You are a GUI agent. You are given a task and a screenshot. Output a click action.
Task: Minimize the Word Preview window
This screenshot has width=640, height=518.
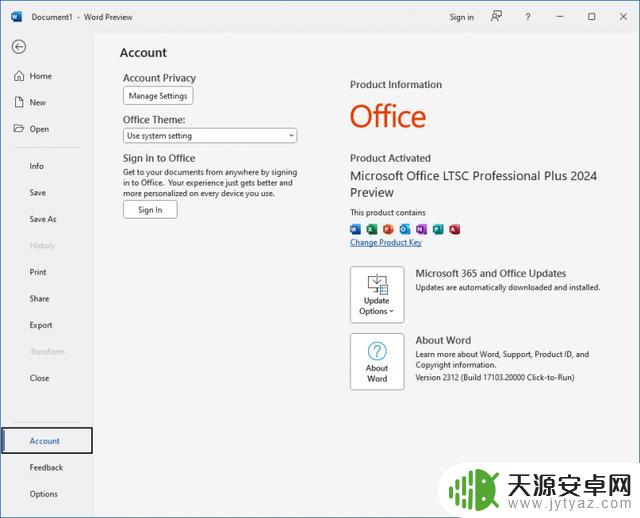[x=560, y=17]
